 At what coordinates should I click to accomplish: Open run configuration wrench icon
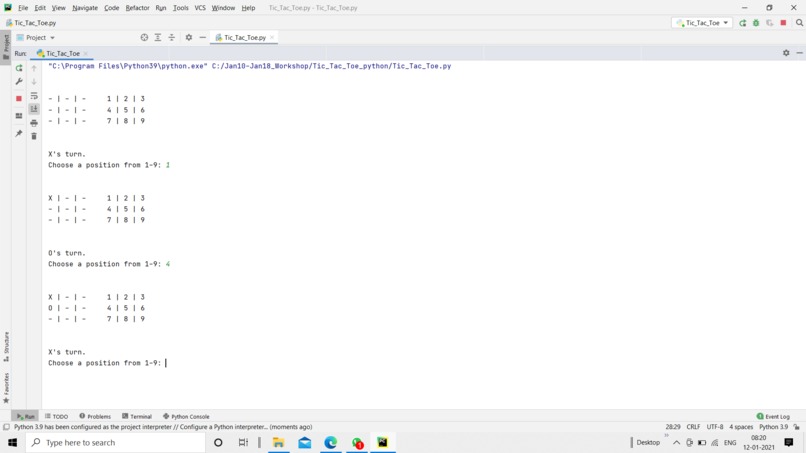[x=19, y=81]
